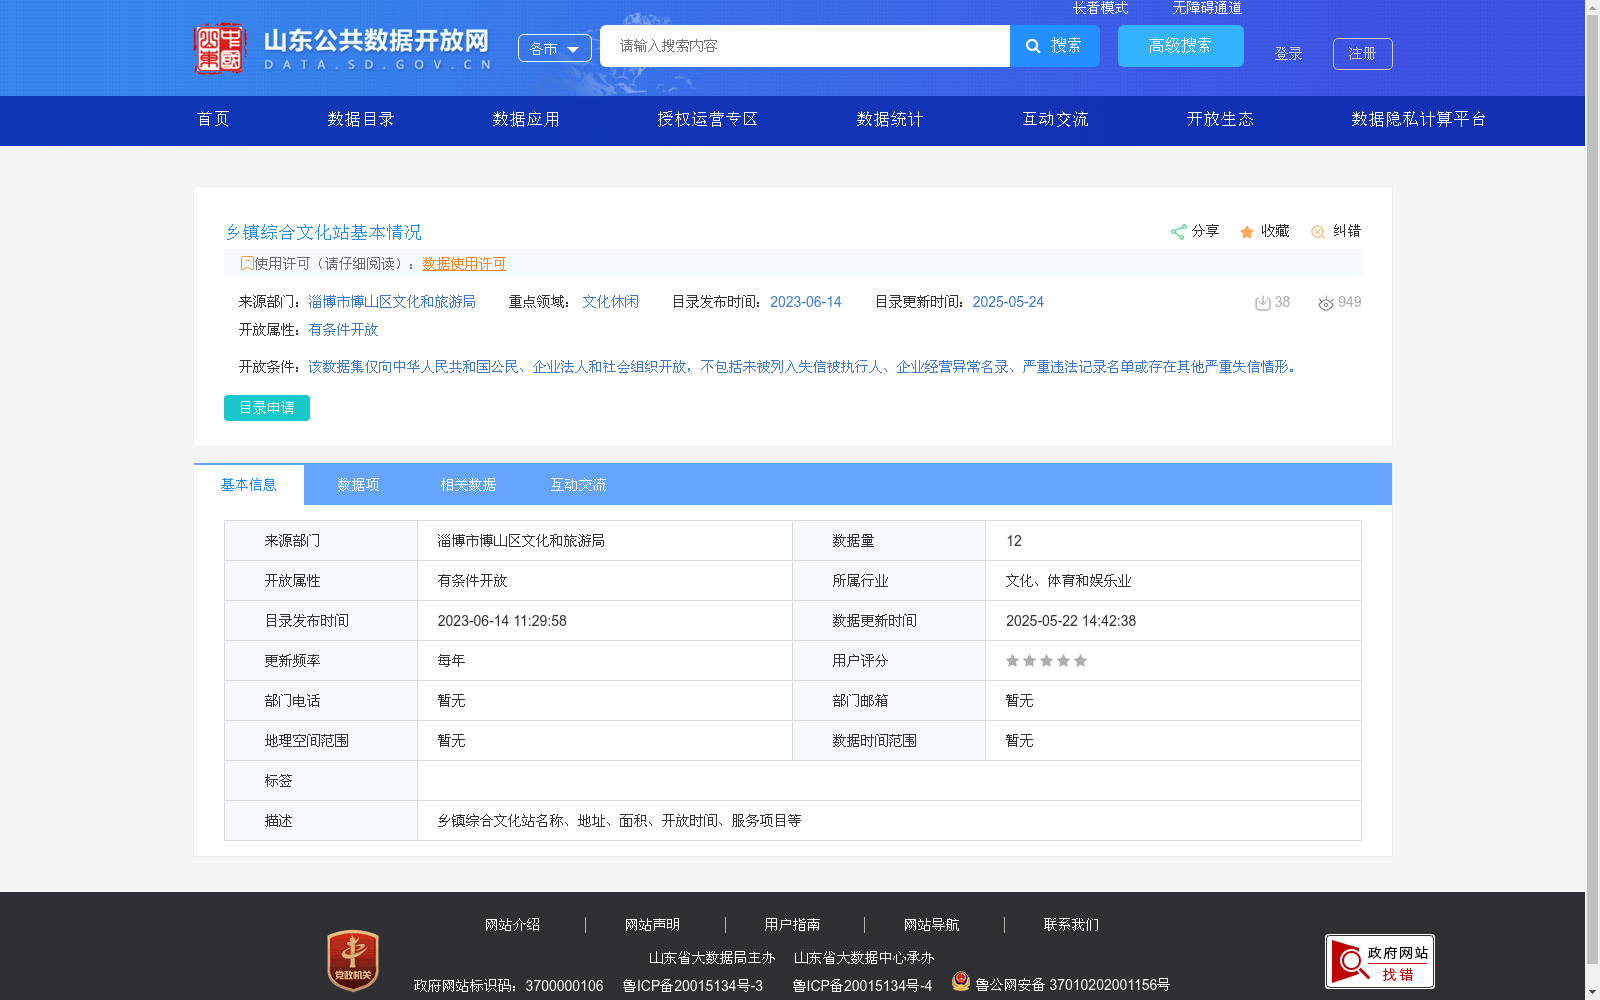Open 数据目录 menu item
1600x1000 pixels.
[x=361, y=119]
